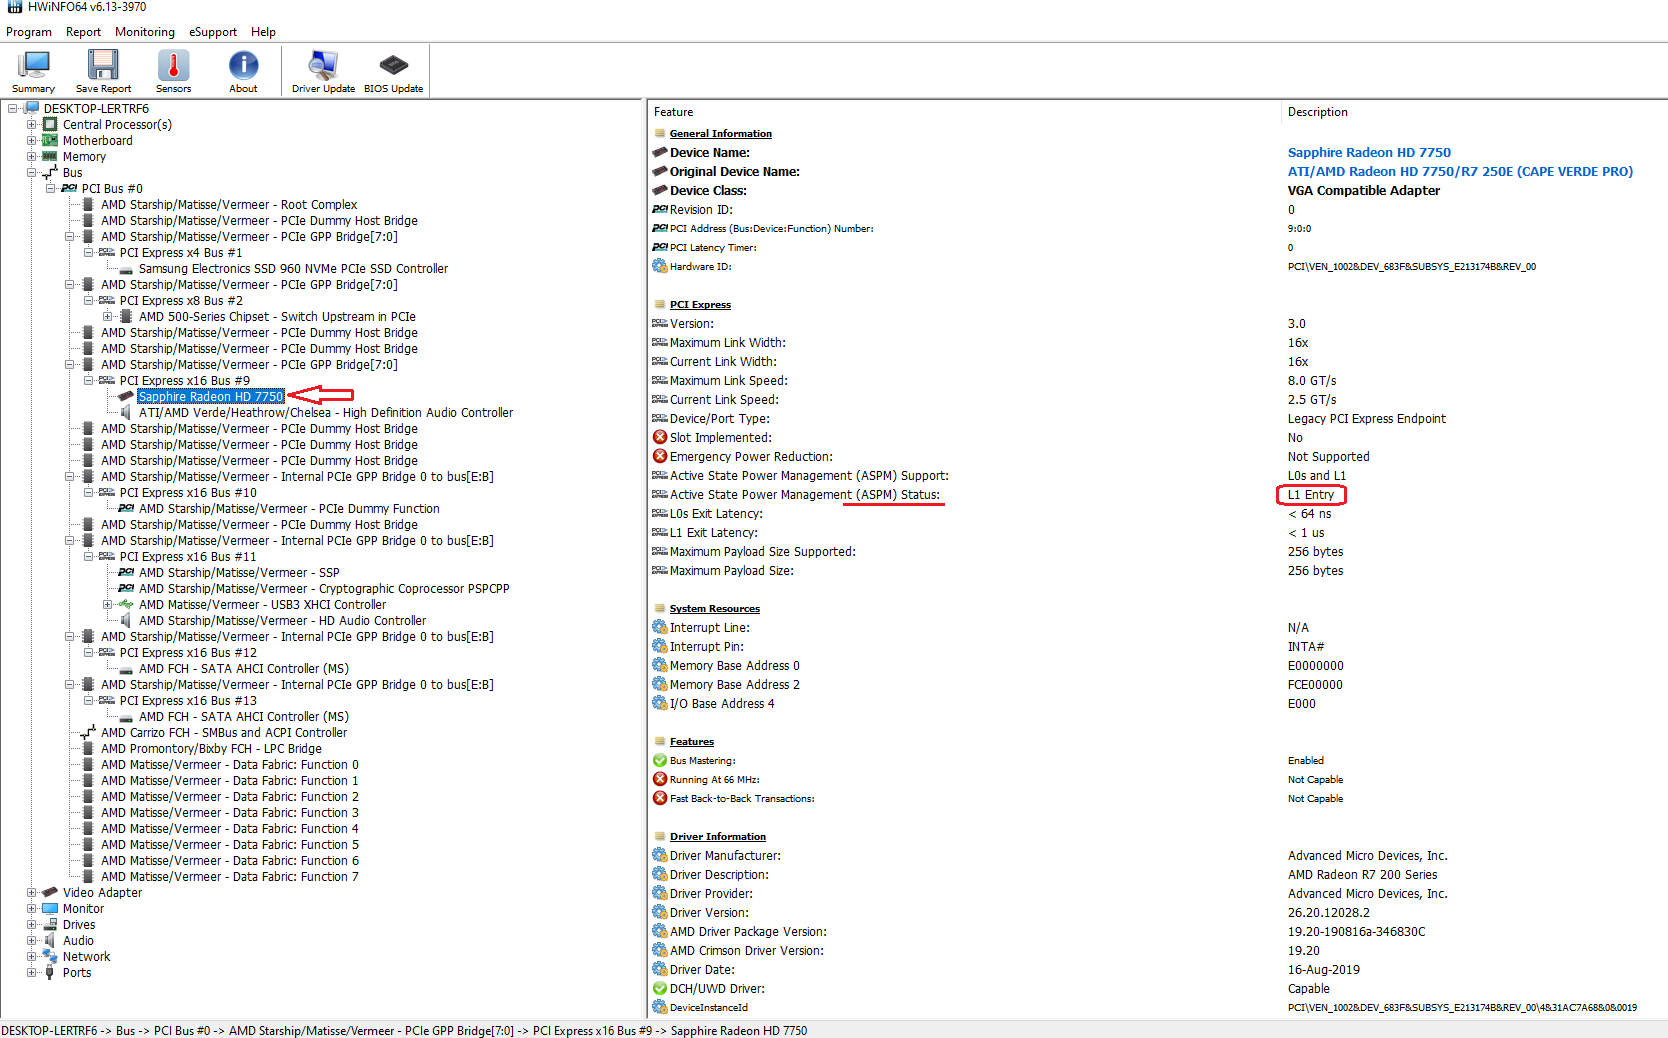Click the DESKTOP-LERTRF6 computer icon

pyautogui.click(x=32, y=108)
